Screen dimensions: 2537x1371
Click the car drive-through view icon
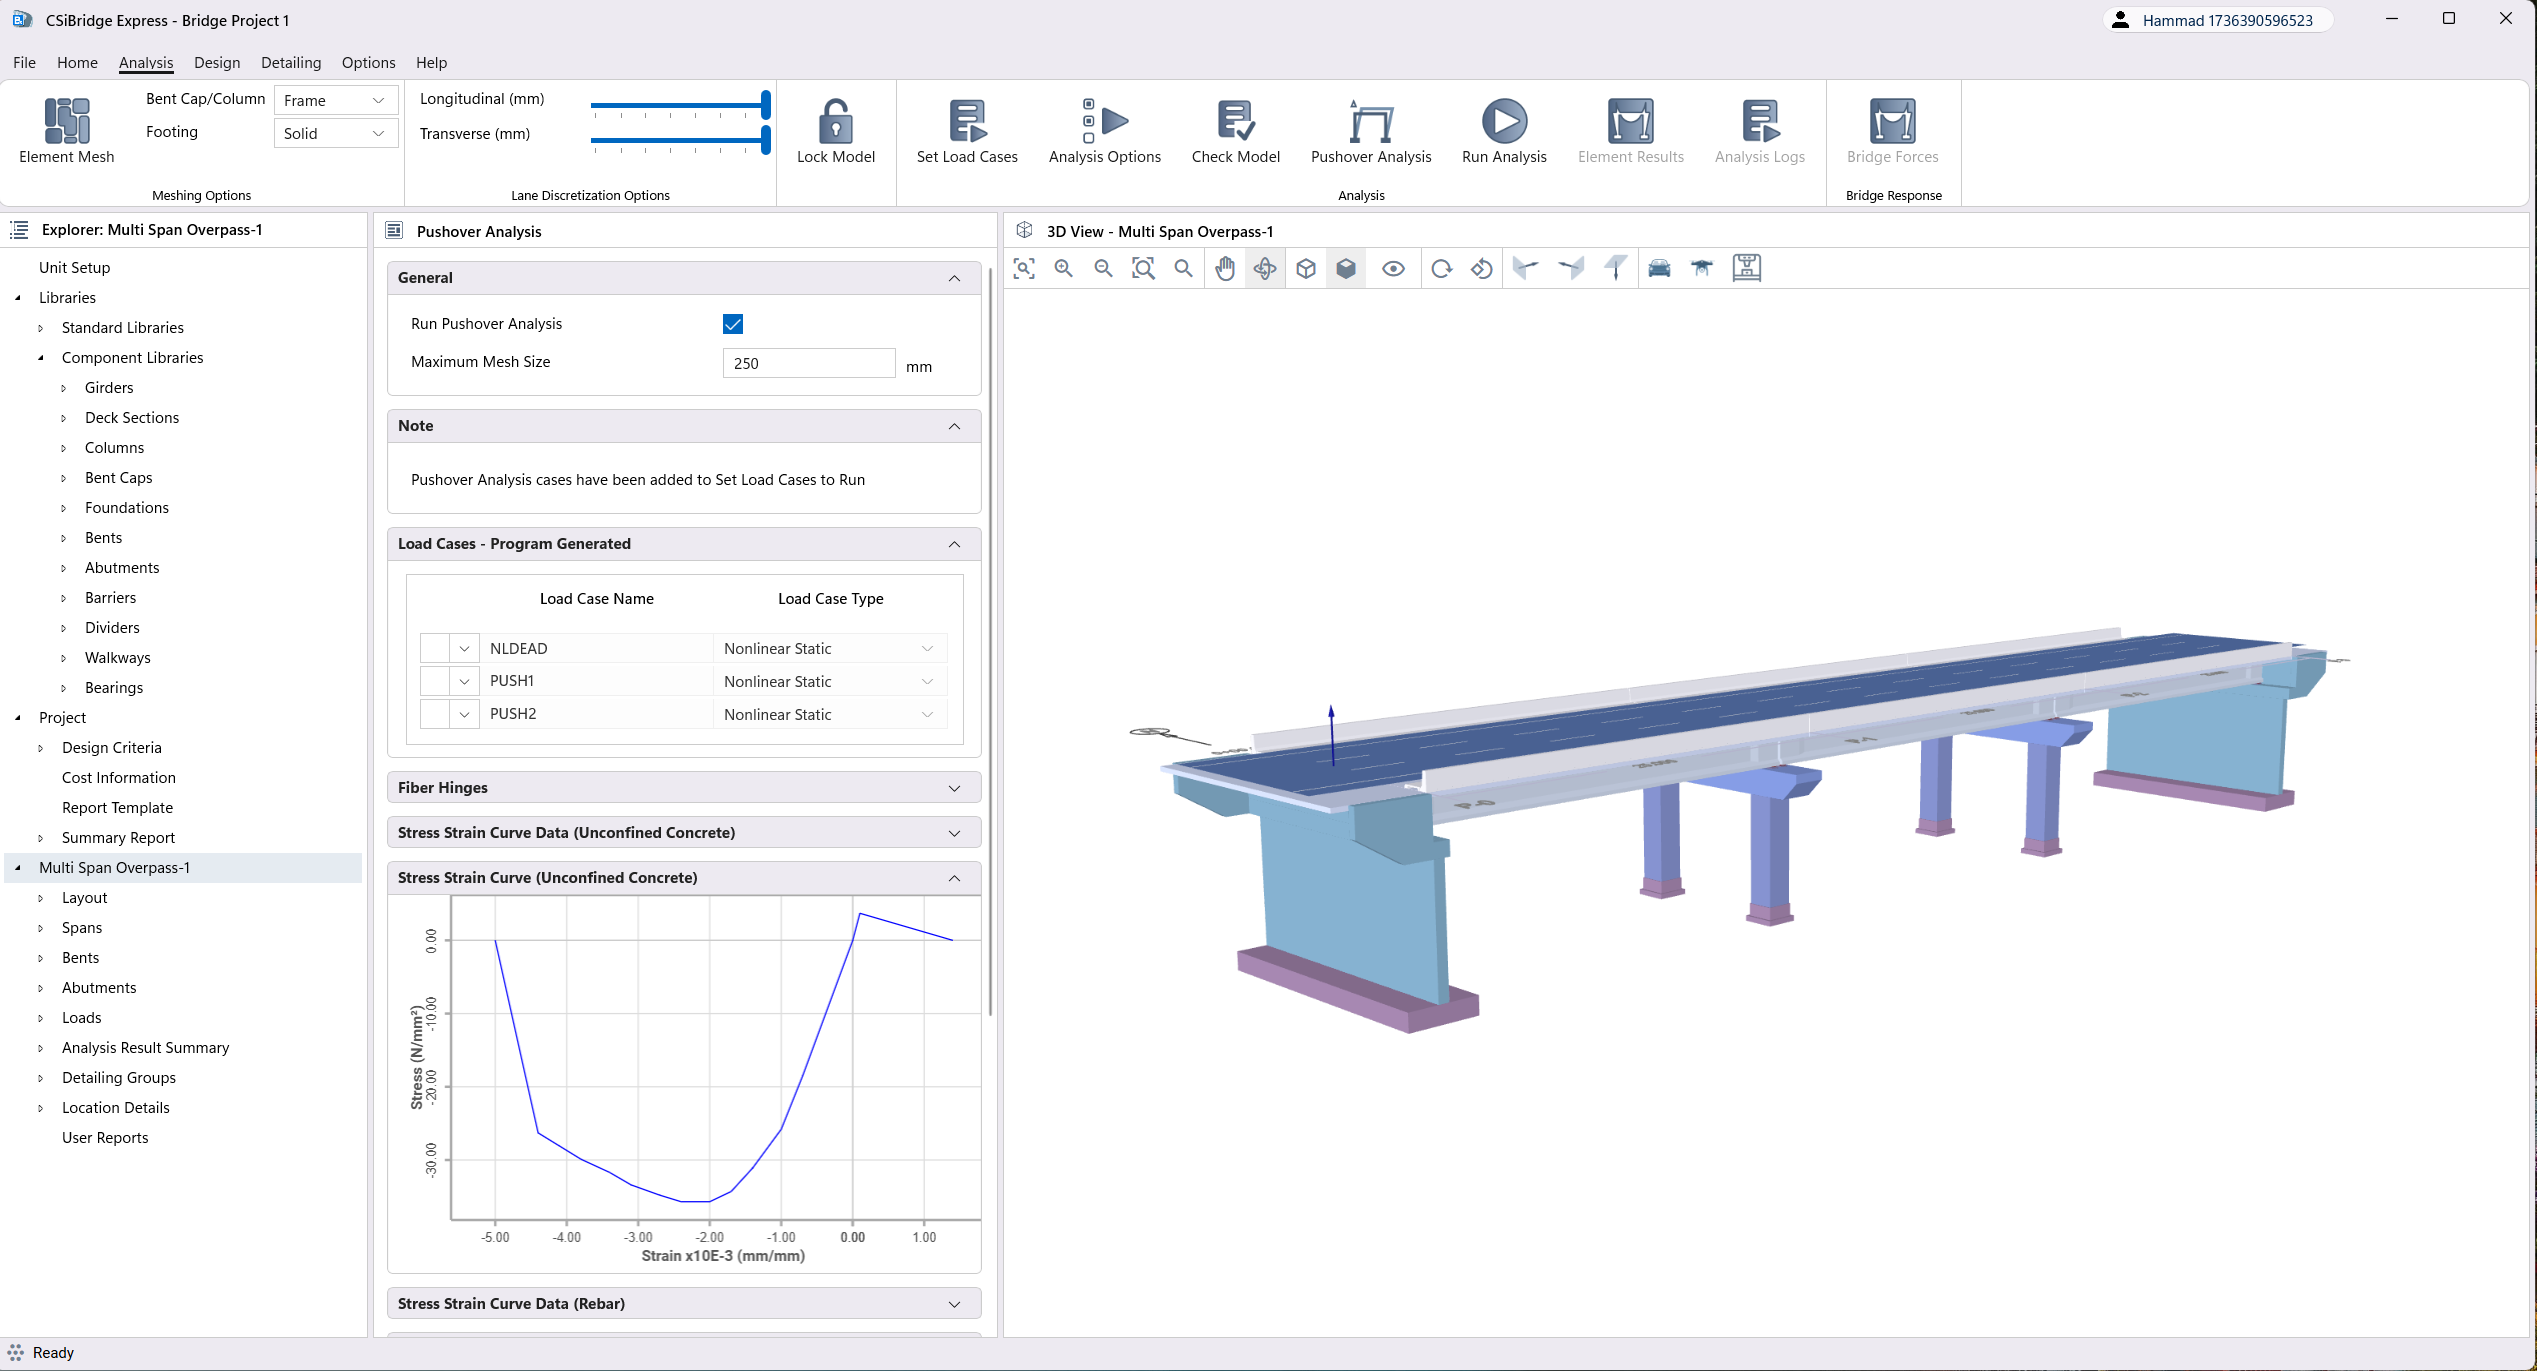click(1659, 268)
